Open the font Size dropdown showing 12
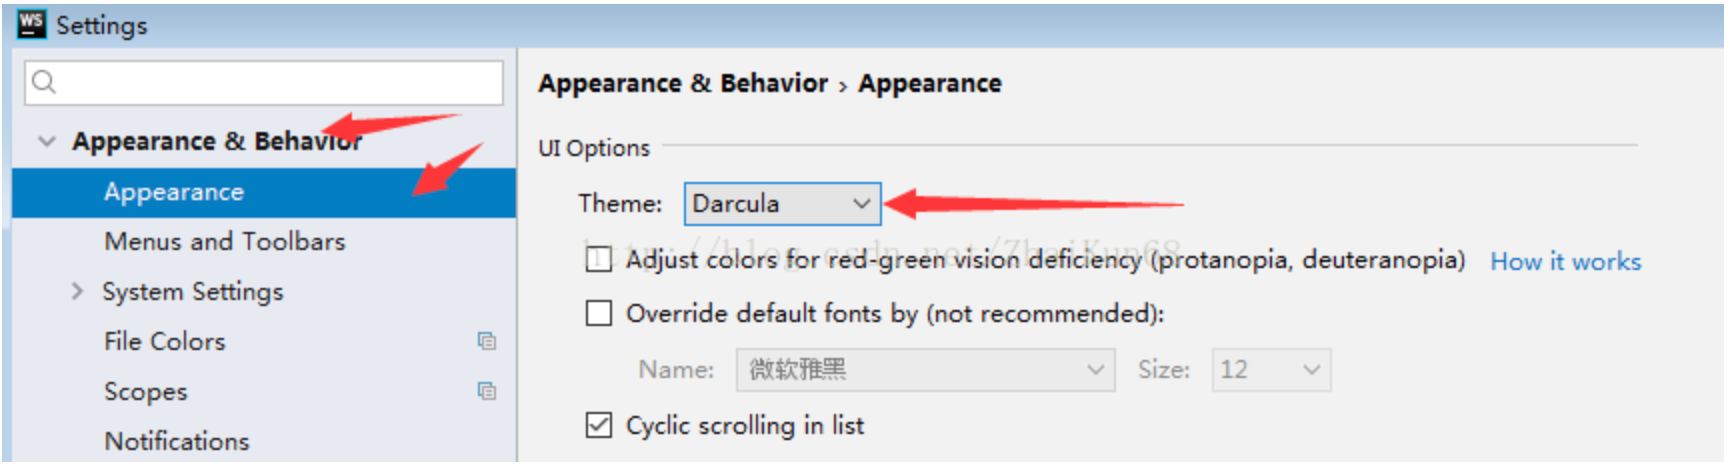This screenshot has width=1730, height=466. 1271,370
